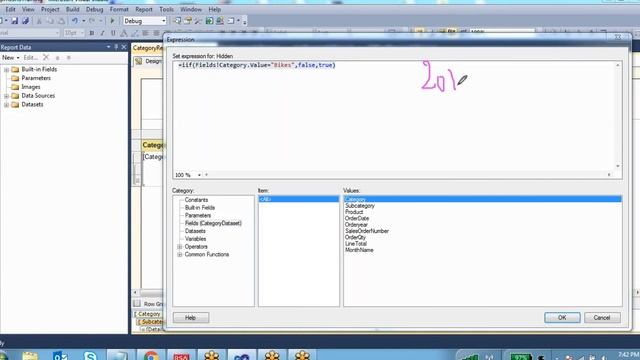The width and height of the screenshot is (640, 360).
Task: Expand the Operators category node
Action: click(180, 247)
